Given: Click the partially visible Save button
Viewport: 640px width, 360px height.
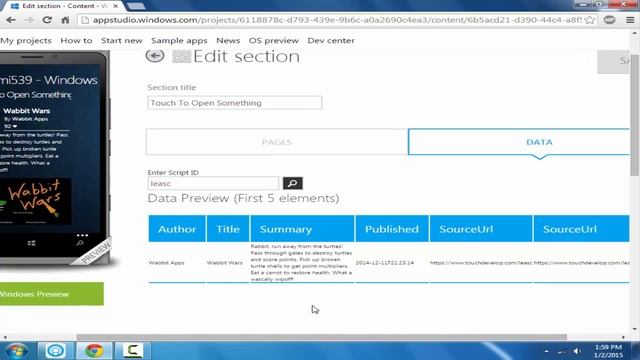Looking at the screenshot, I should [613, 61].
